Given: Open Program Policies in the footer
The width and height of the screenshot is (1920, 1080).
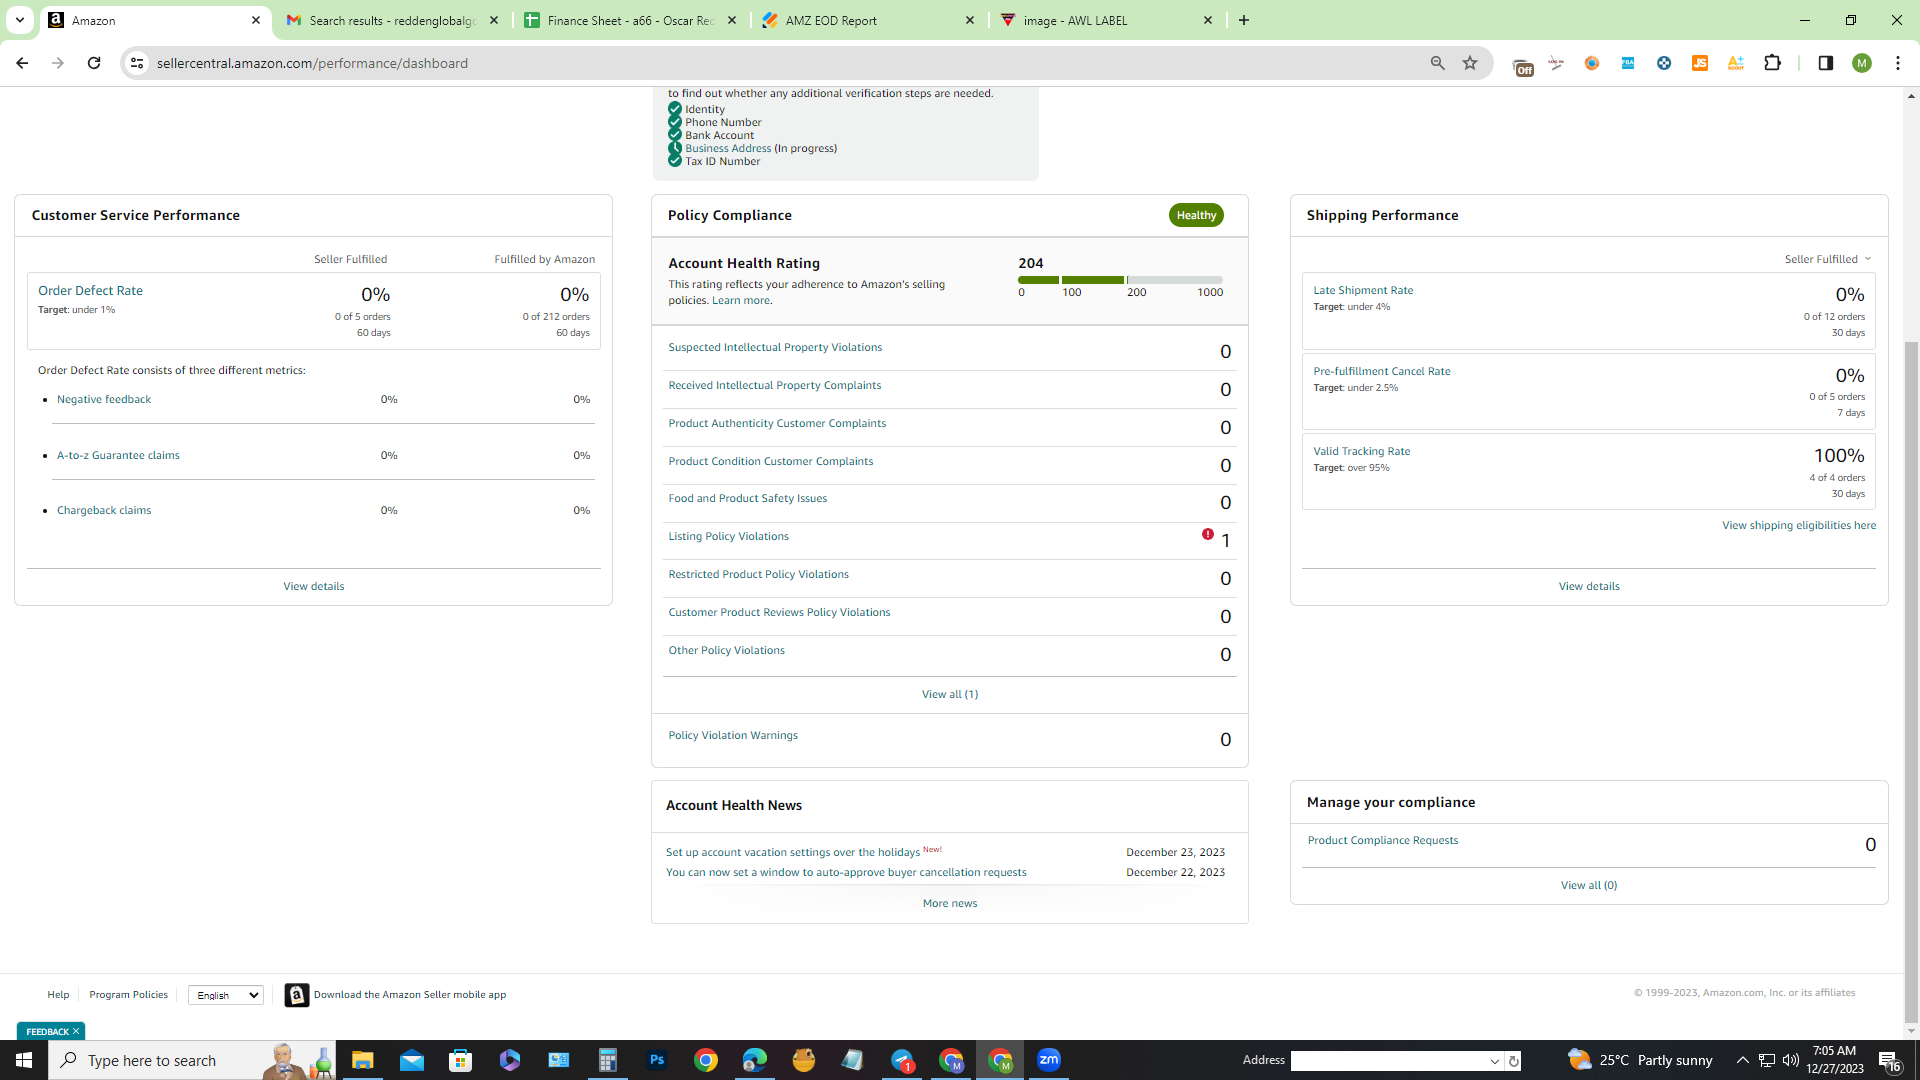Looking at the screenshot, I should coord(128,994).
